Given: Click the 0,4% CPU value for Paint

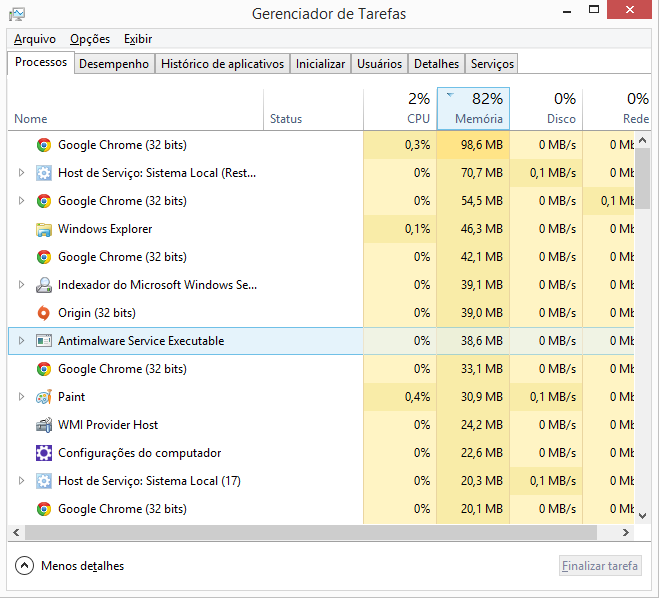Looking at the screenshot, I should tap(417, 397).
